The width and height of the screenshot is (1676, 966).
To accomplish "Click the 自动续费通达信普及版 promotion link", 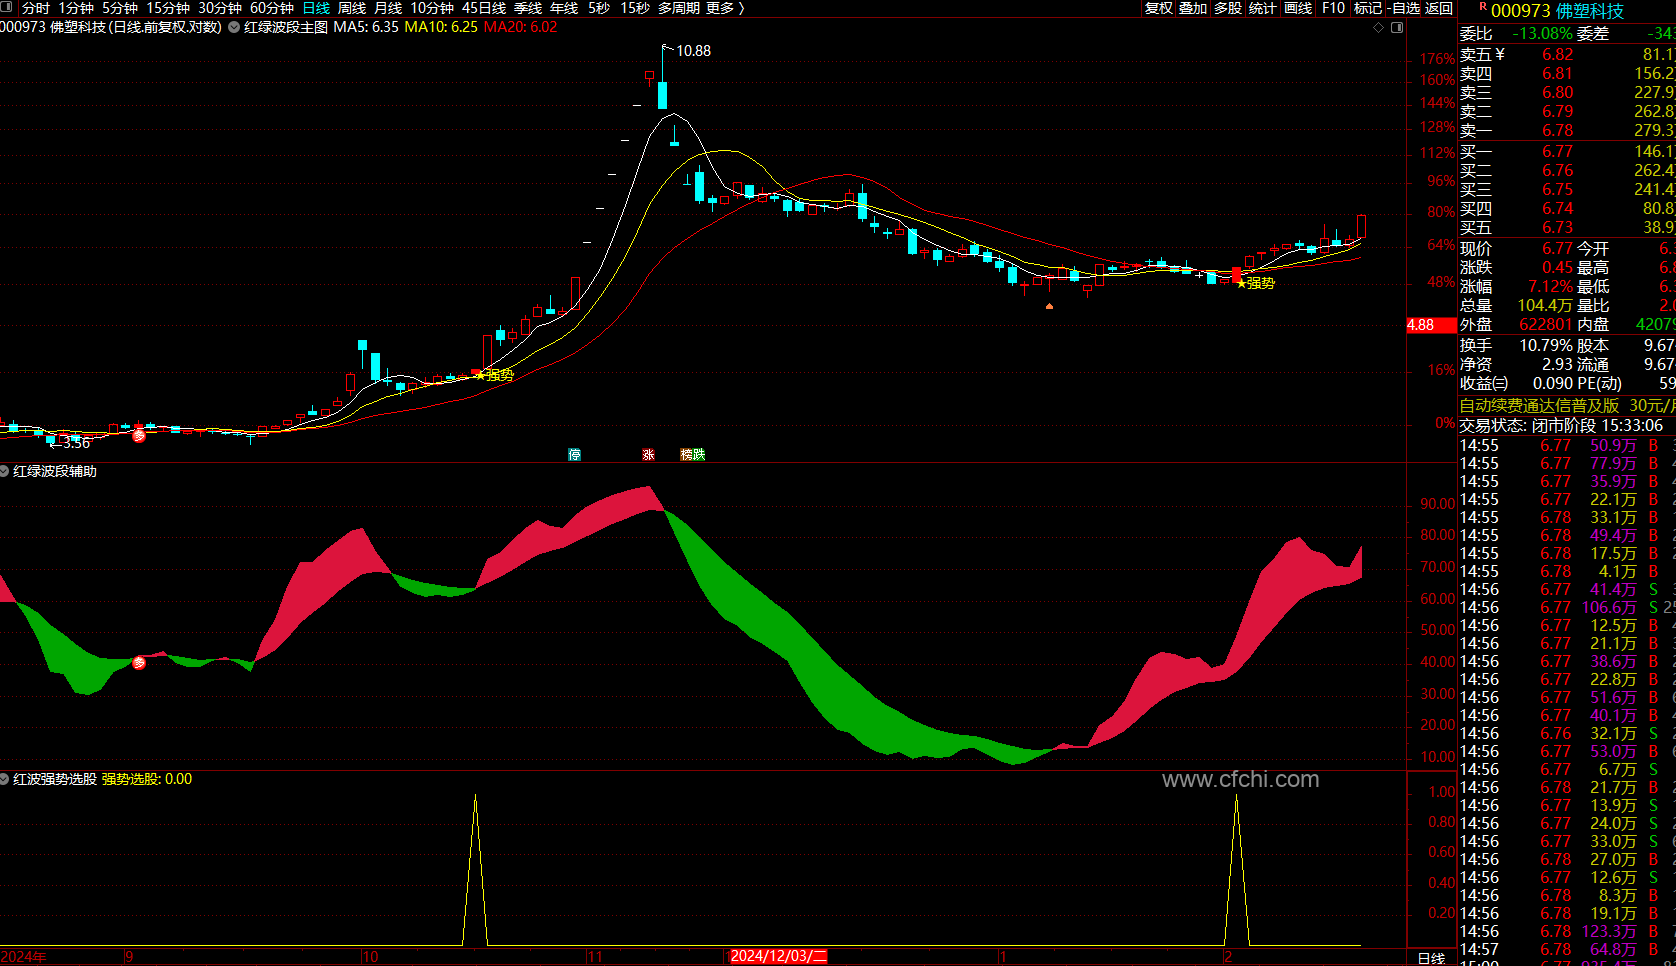I will [1539, 406].
